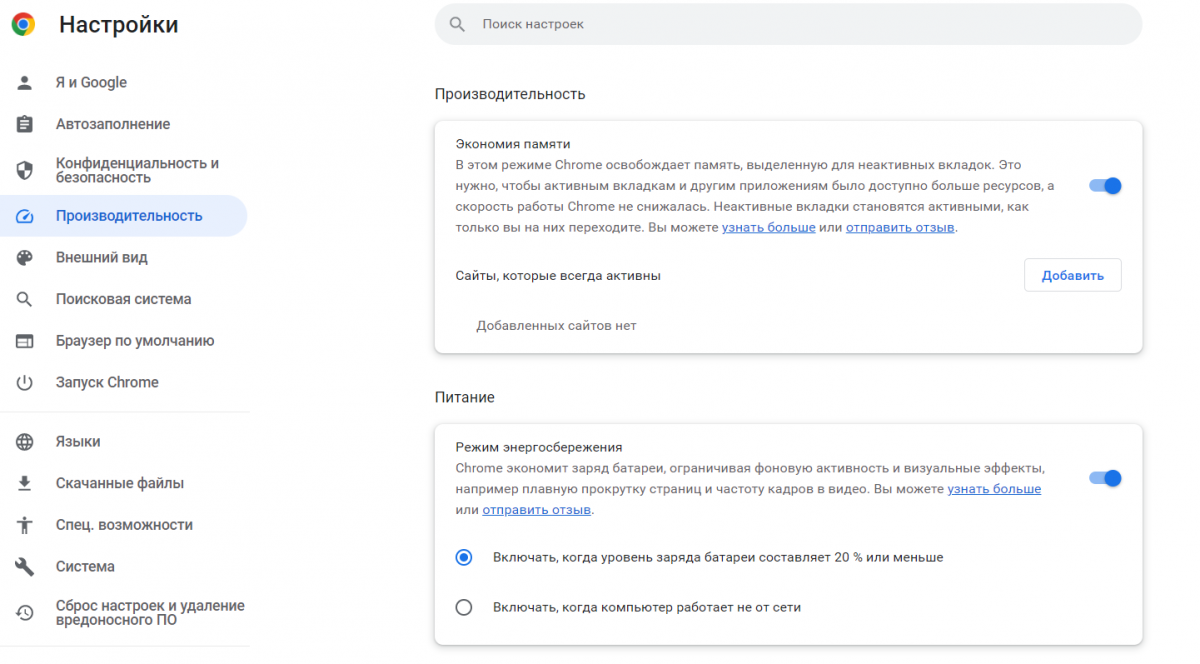Turn off the Экономия памяти toggle

point(1105,185)
